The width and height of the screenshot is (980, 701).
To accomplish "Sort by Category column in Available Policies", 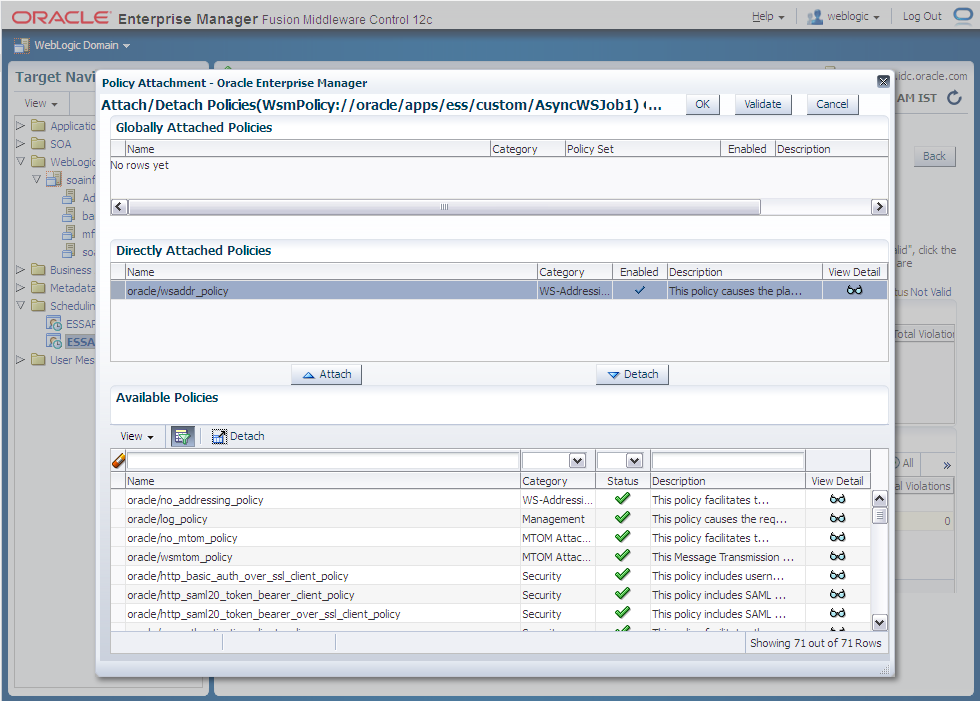I will 558,481.
